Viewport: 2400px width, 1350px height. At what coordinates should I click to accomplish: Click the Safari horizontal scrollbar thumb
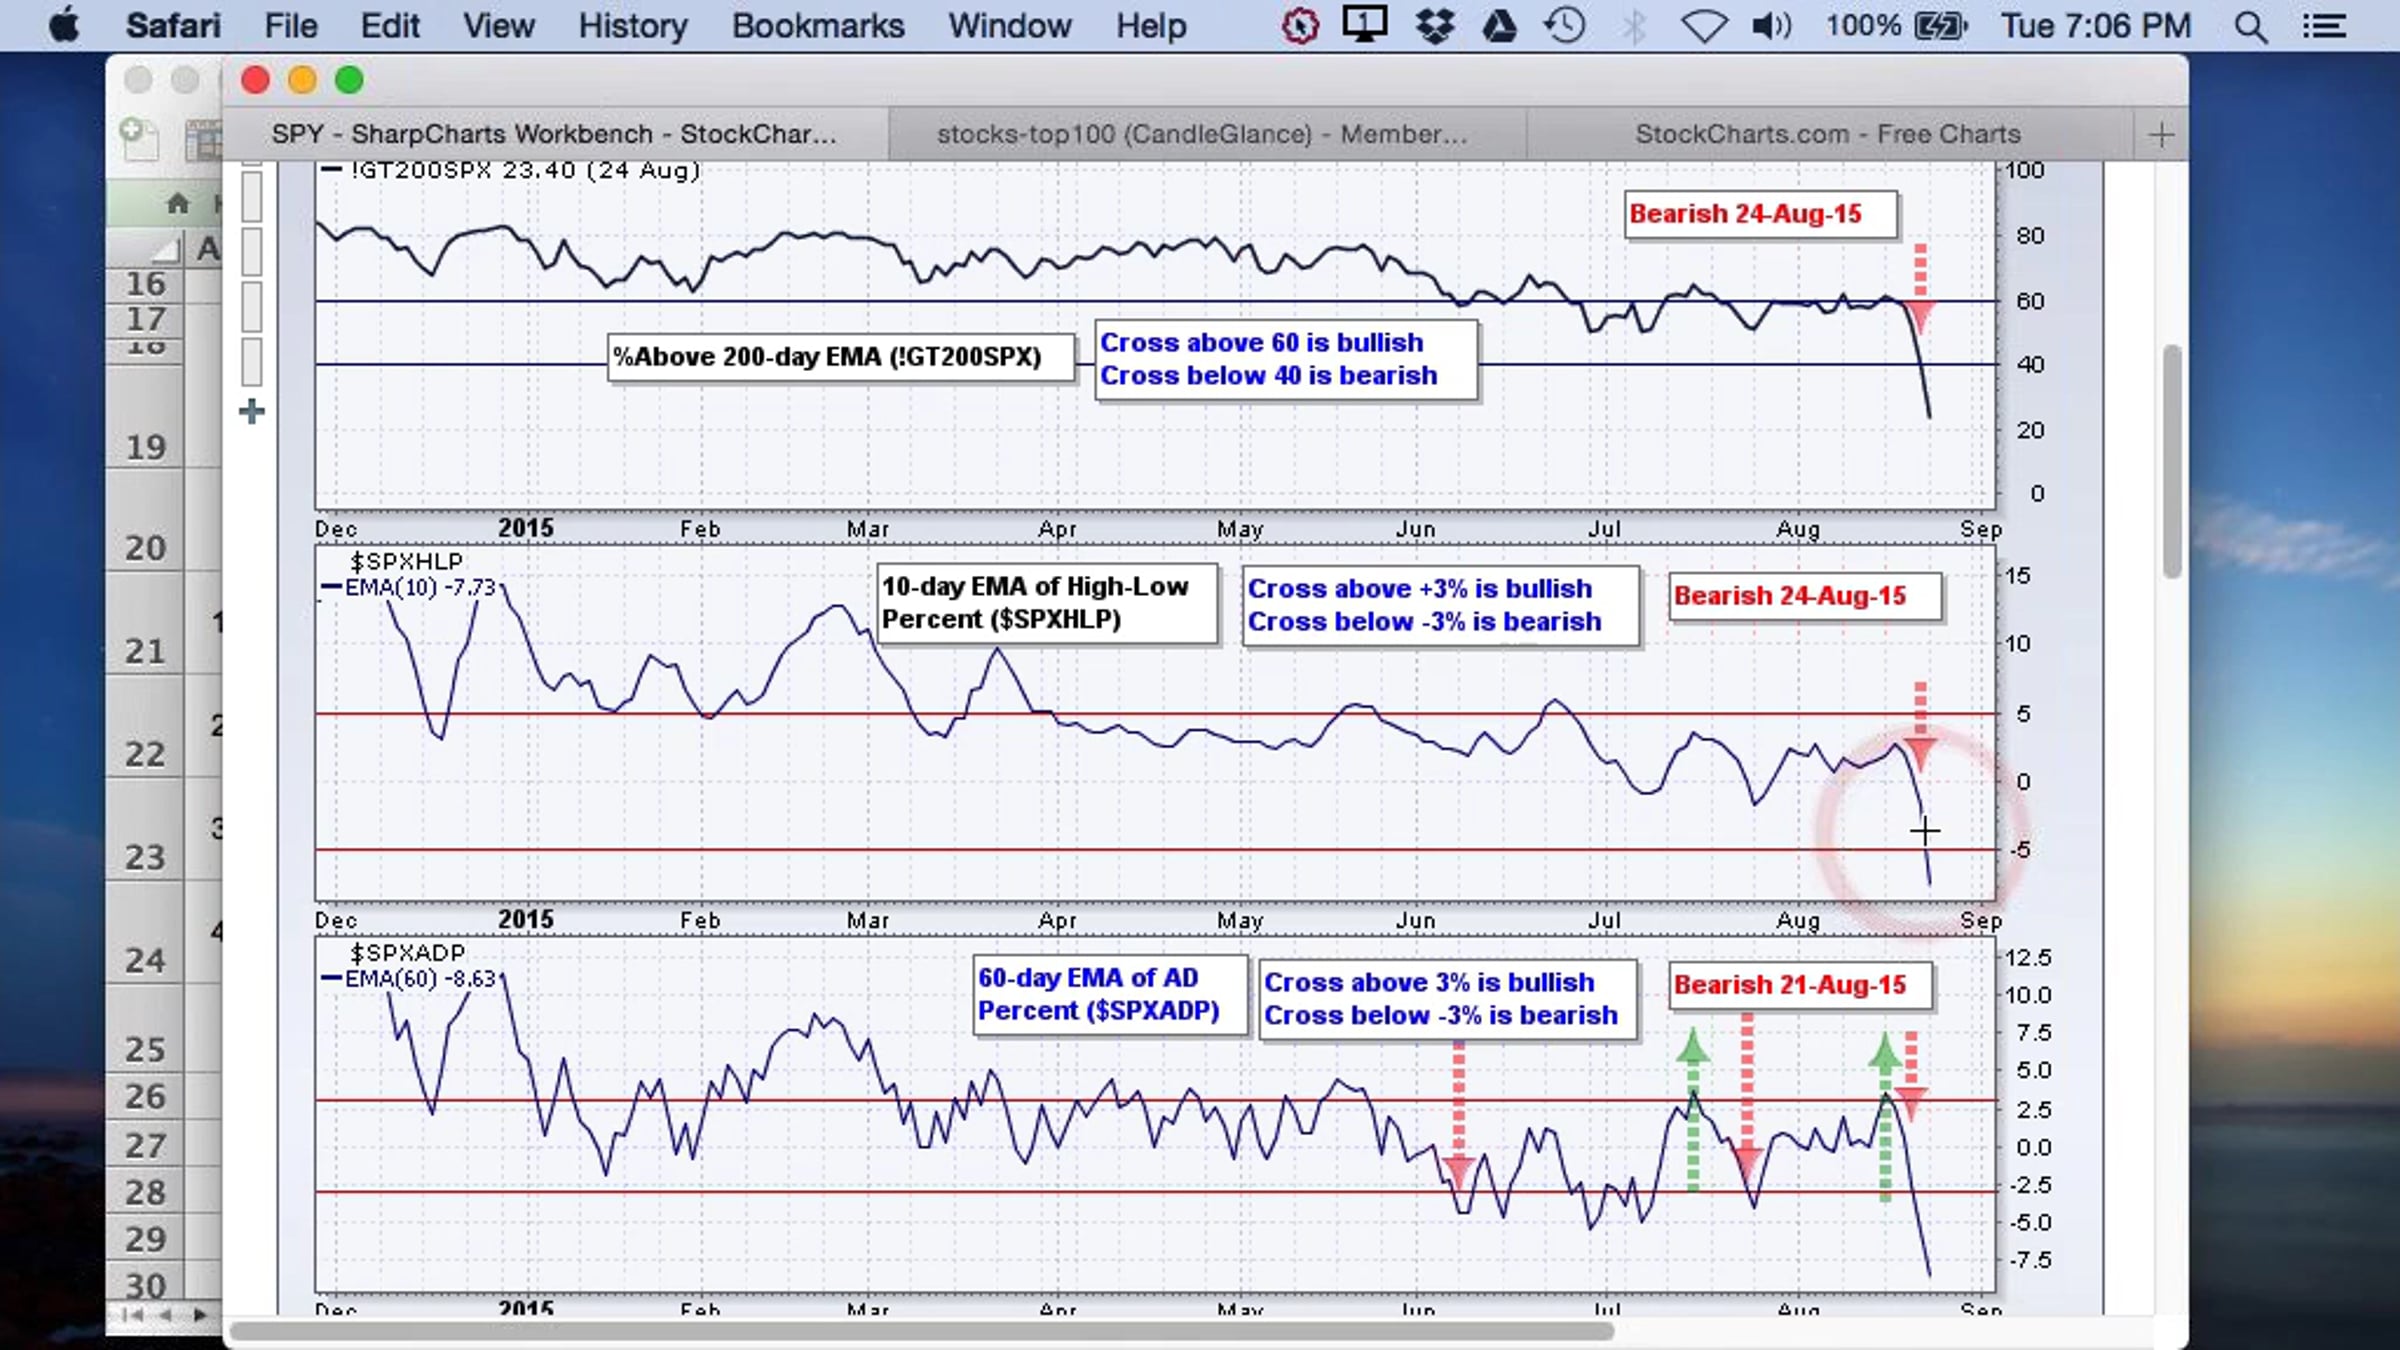point(922,1331)
